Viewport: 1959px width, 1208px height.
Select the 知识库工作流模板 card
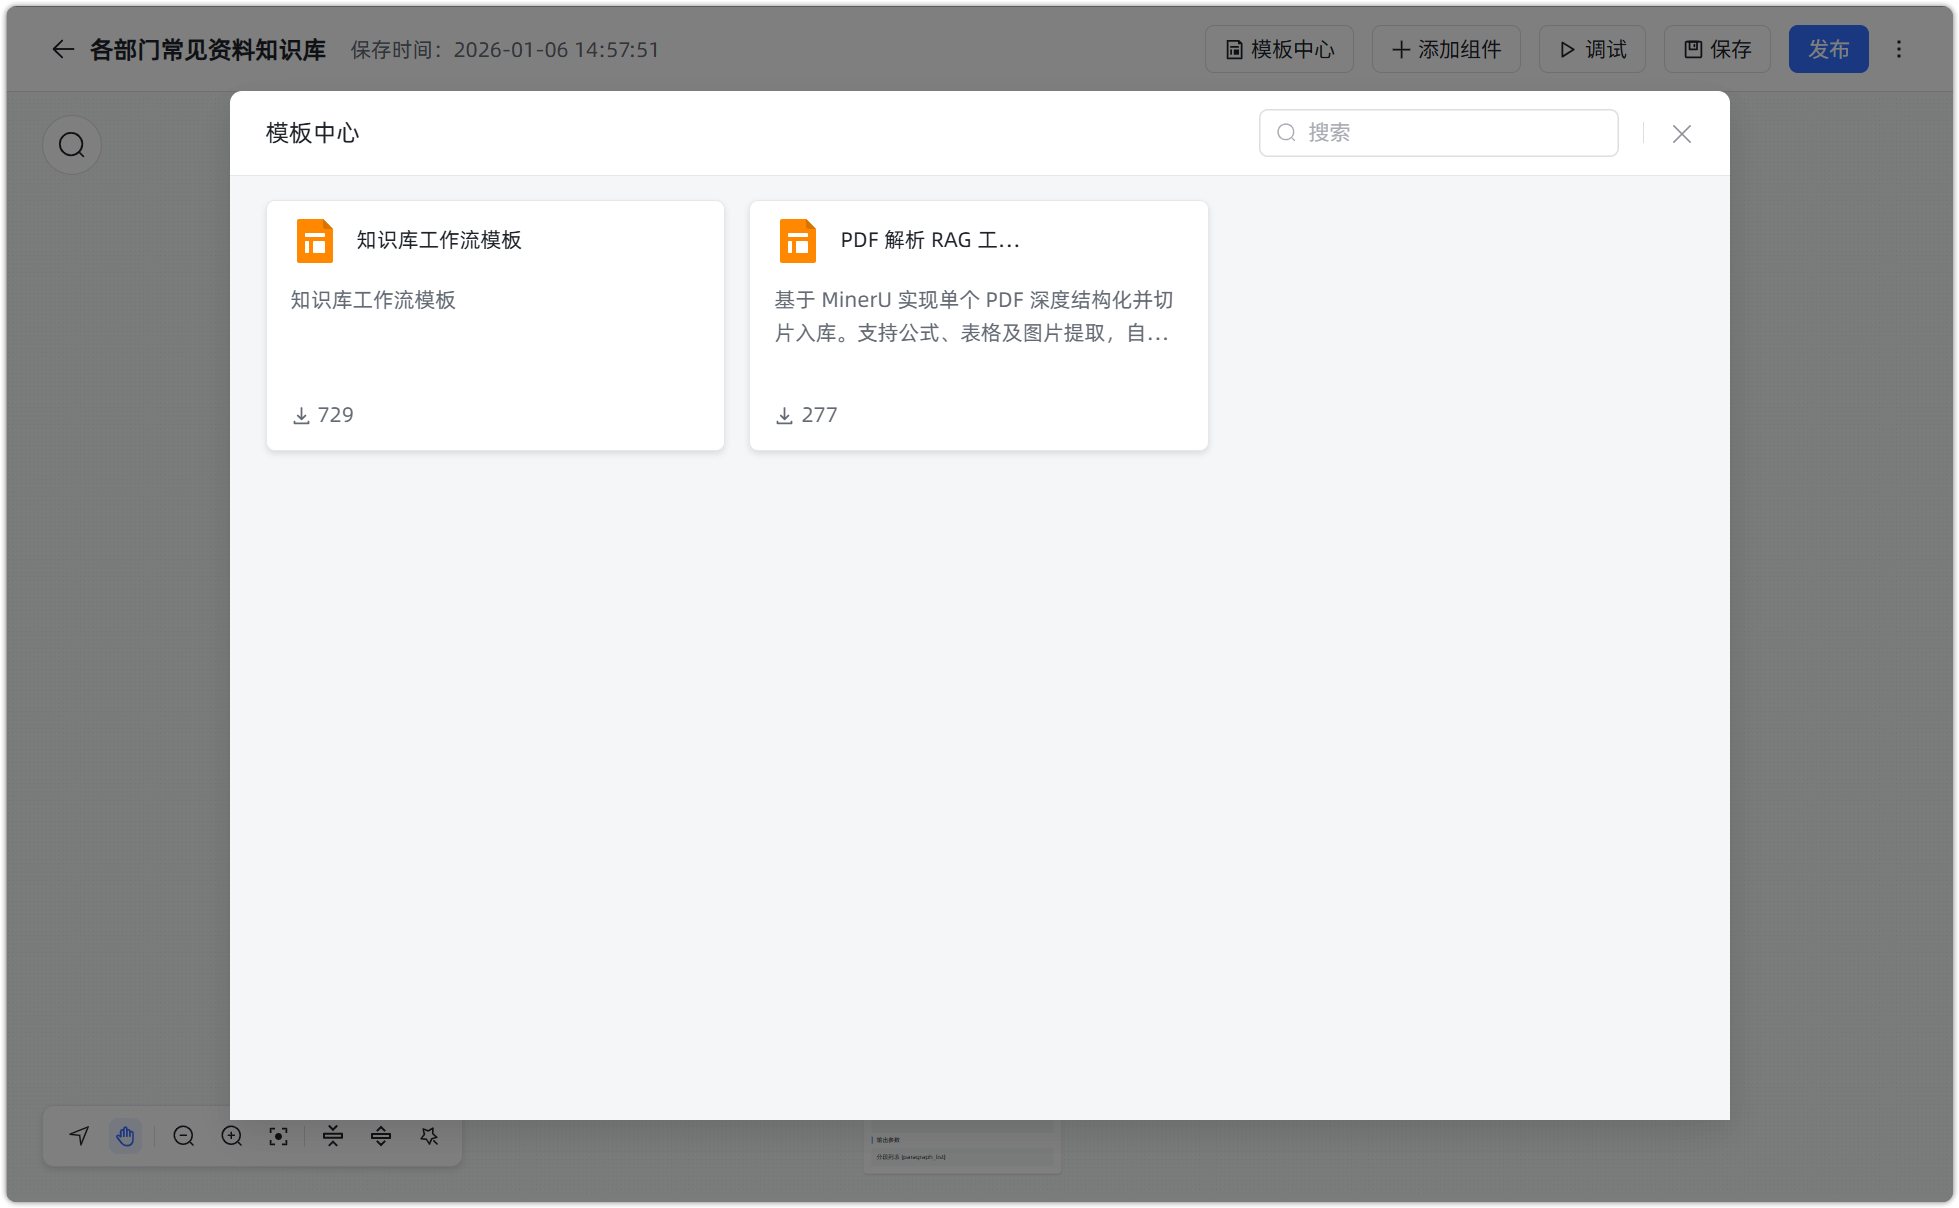[x=495, y=325]
